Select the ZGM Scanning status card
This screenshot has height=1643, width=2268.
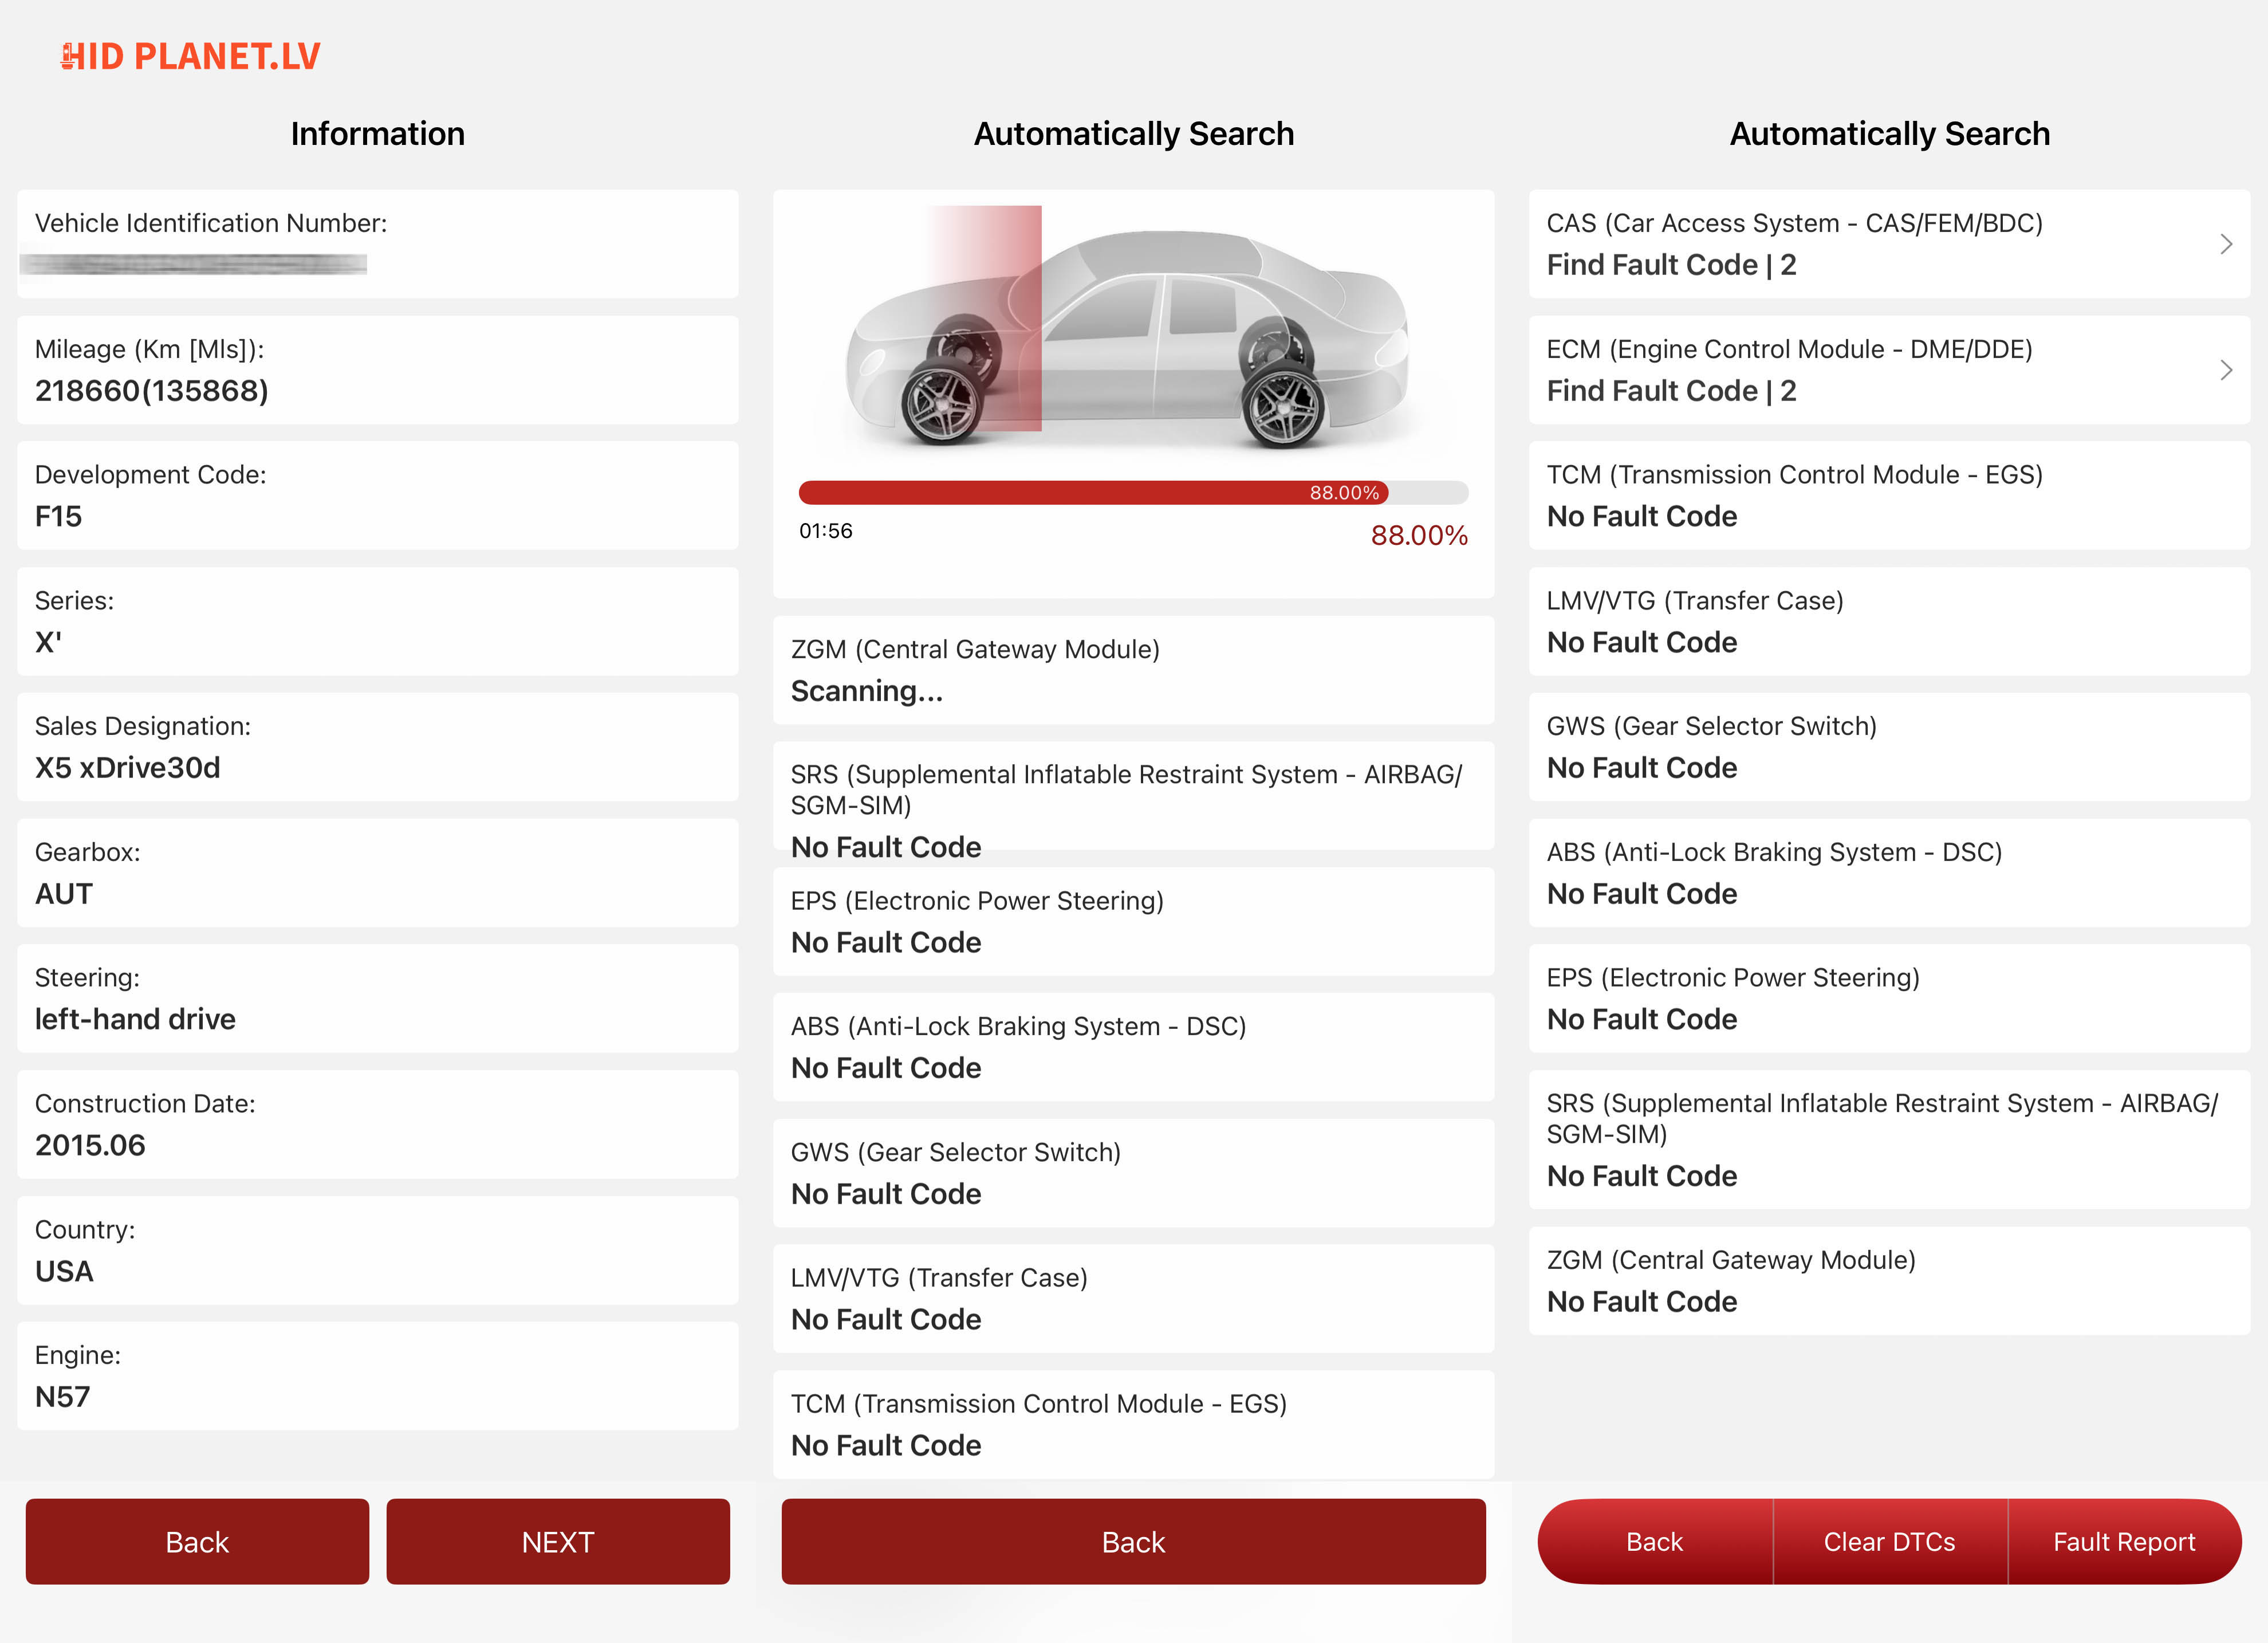(x=1133, y=670)
